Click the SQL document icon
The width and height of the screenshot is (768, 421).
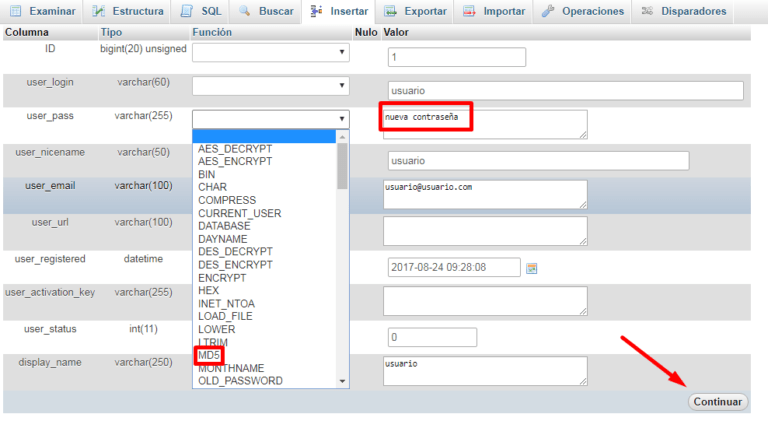(x=187, y=11)
